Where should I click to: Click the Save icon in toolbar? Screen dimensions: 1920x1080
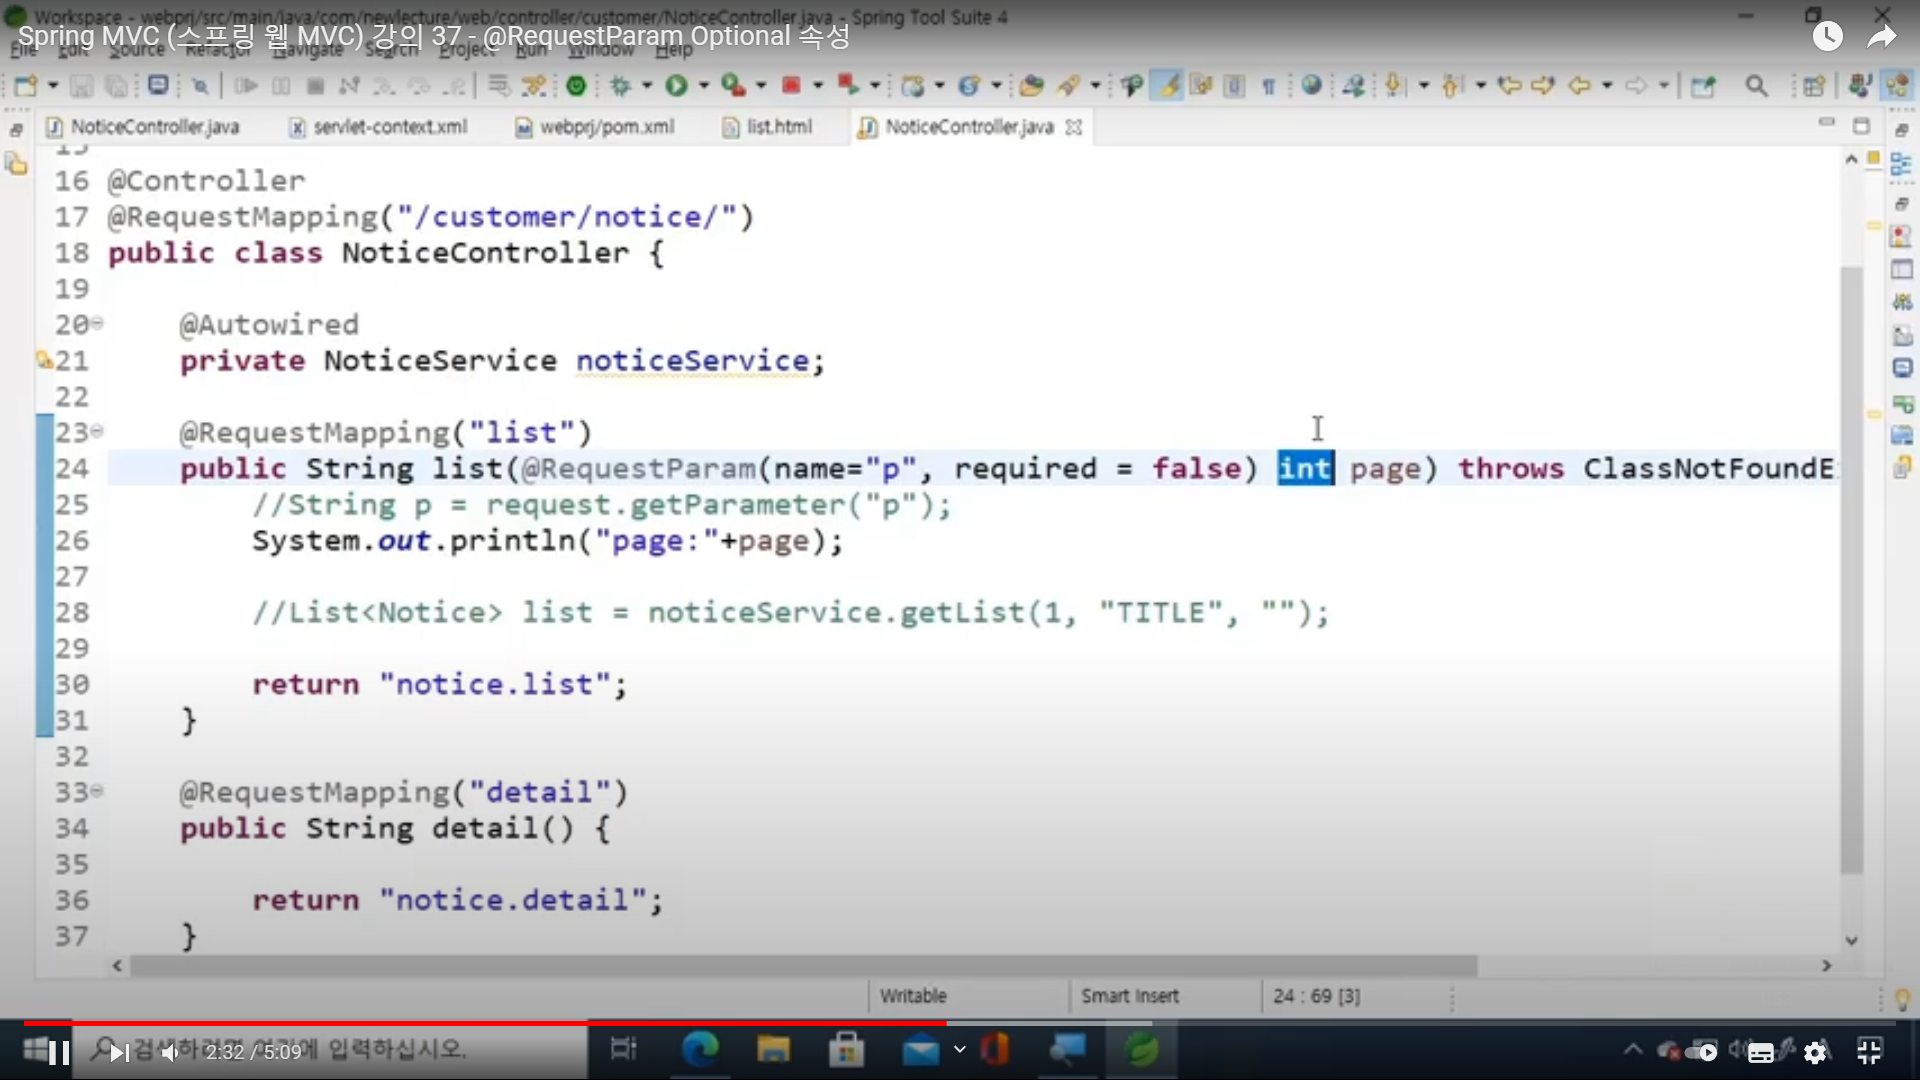[82, 86]
